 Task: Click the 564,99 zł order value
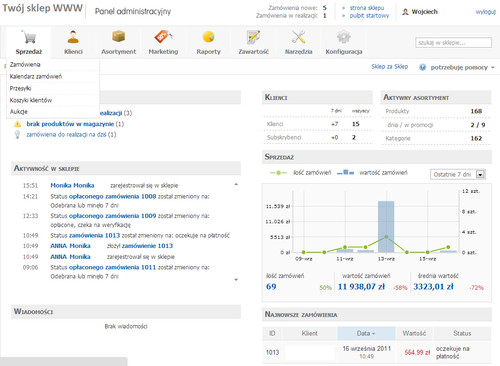[417, 352]
